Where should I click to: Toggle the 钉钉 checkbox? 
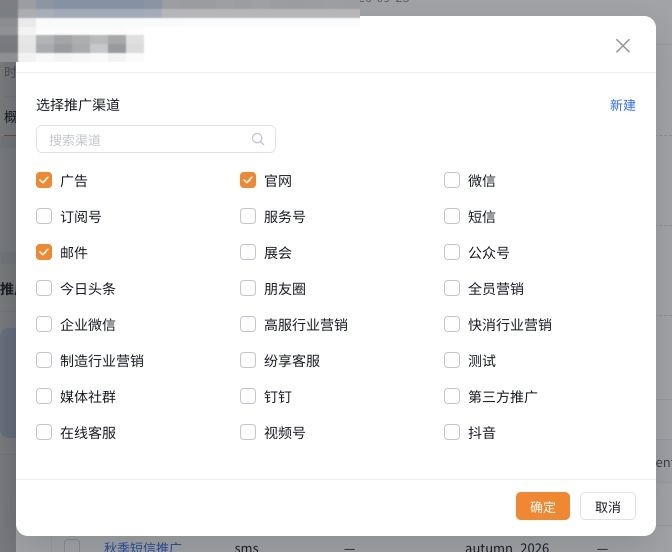click(248, 396)
